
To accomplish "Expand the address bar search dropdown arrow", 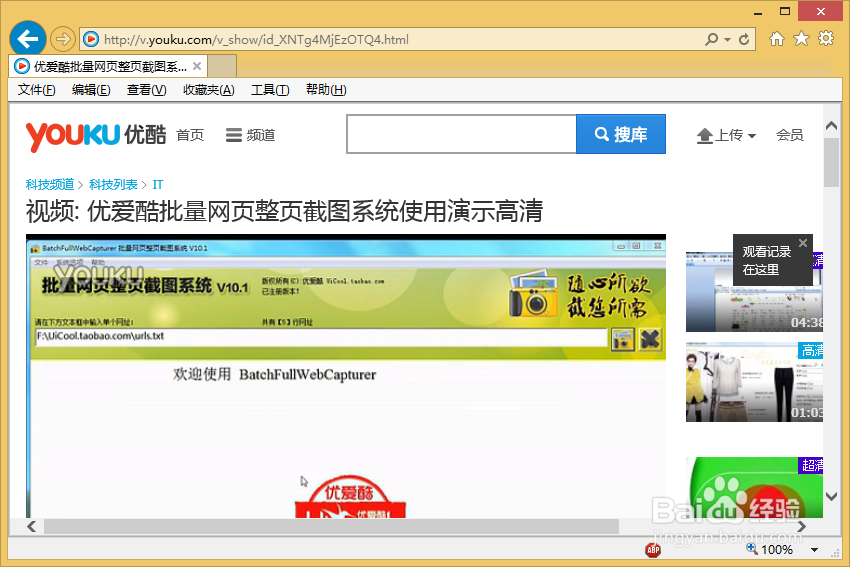I will coord(727,40).
